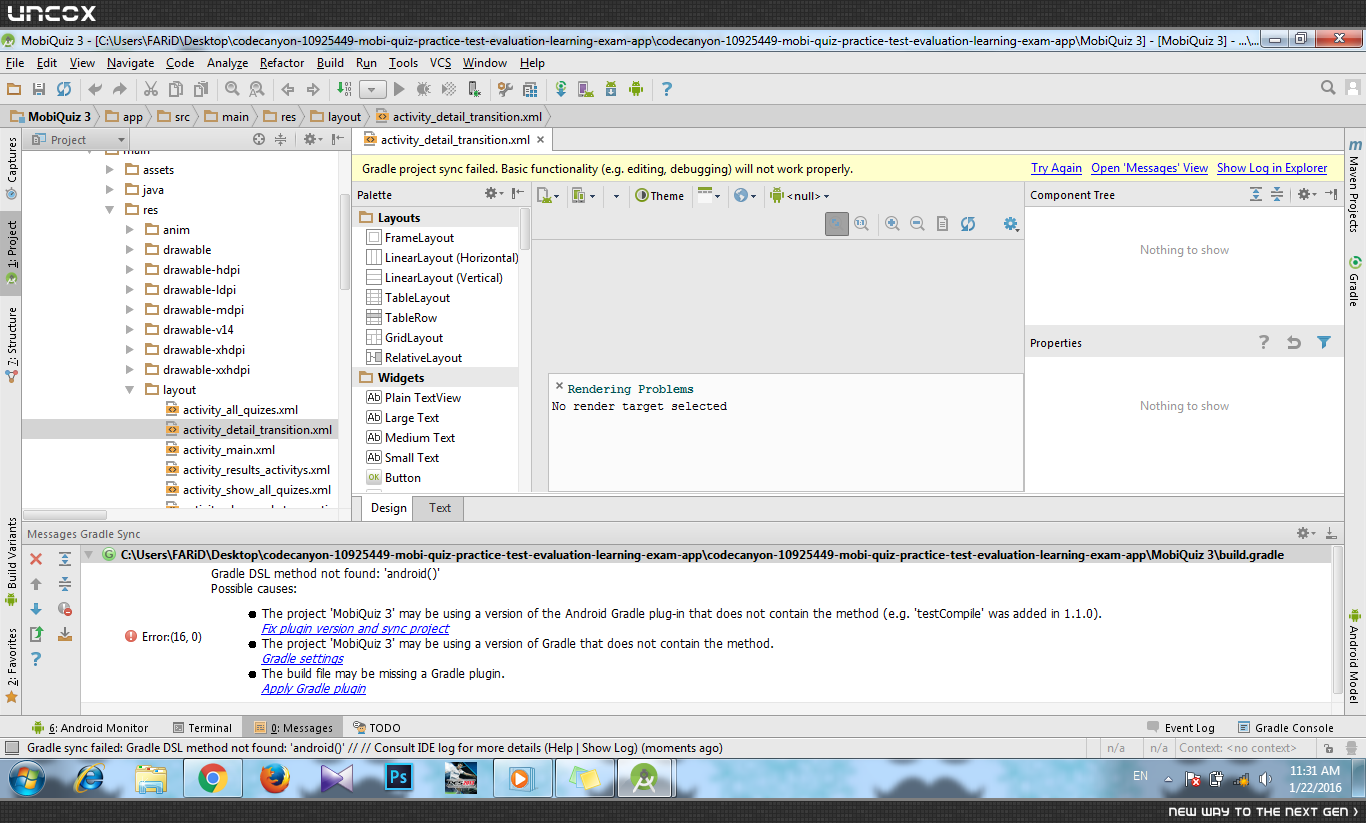The height and width of the screenshot is (823, 1366).
Task: Click the blue Help question mark in toolbar
Action: (667, 89)
